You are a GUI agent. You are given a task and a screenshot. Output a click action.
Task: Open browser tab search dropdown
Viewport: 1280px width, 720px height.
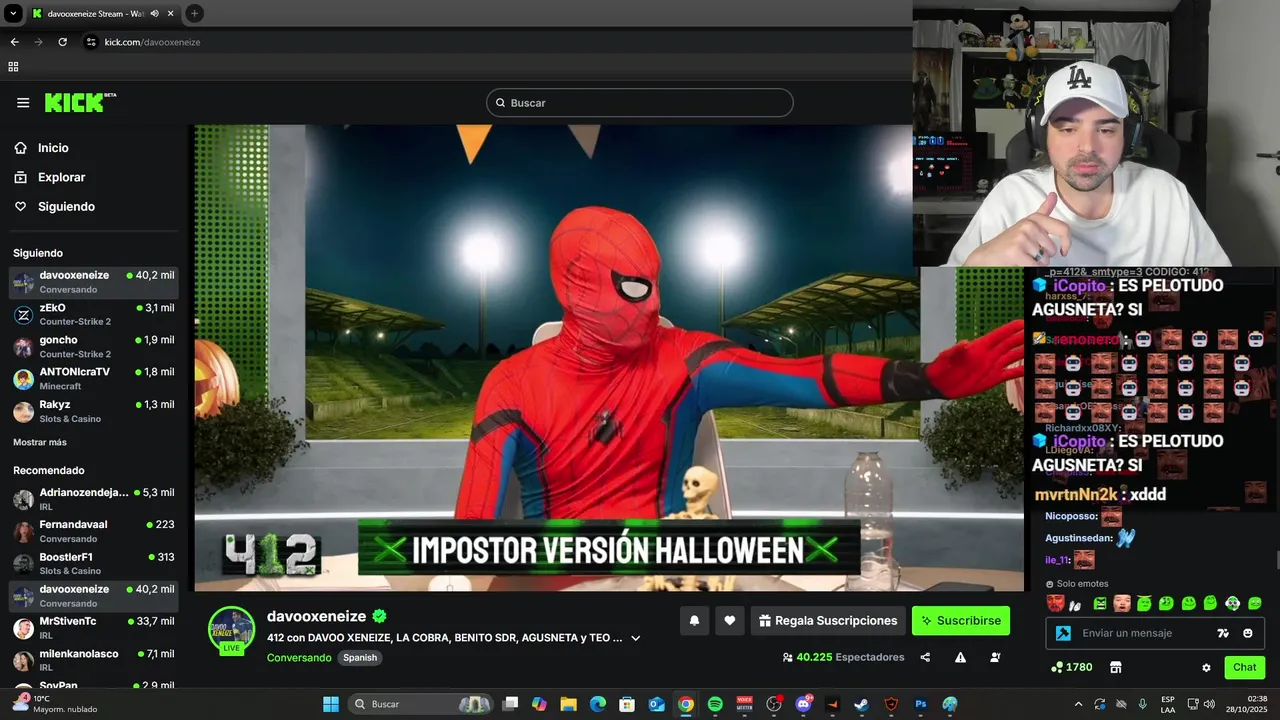coord(13,14)
